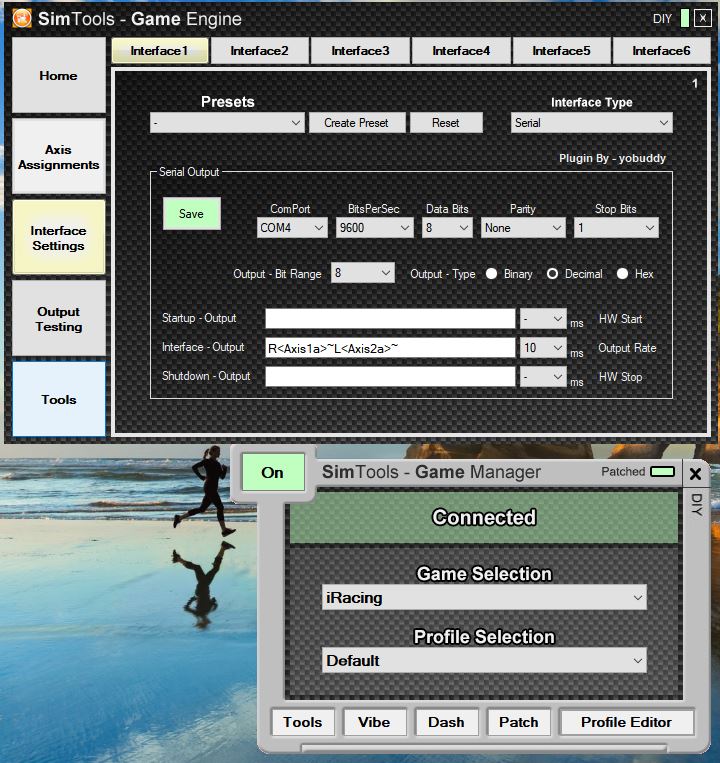Open Interface Settings section

(x=58, y=237)
